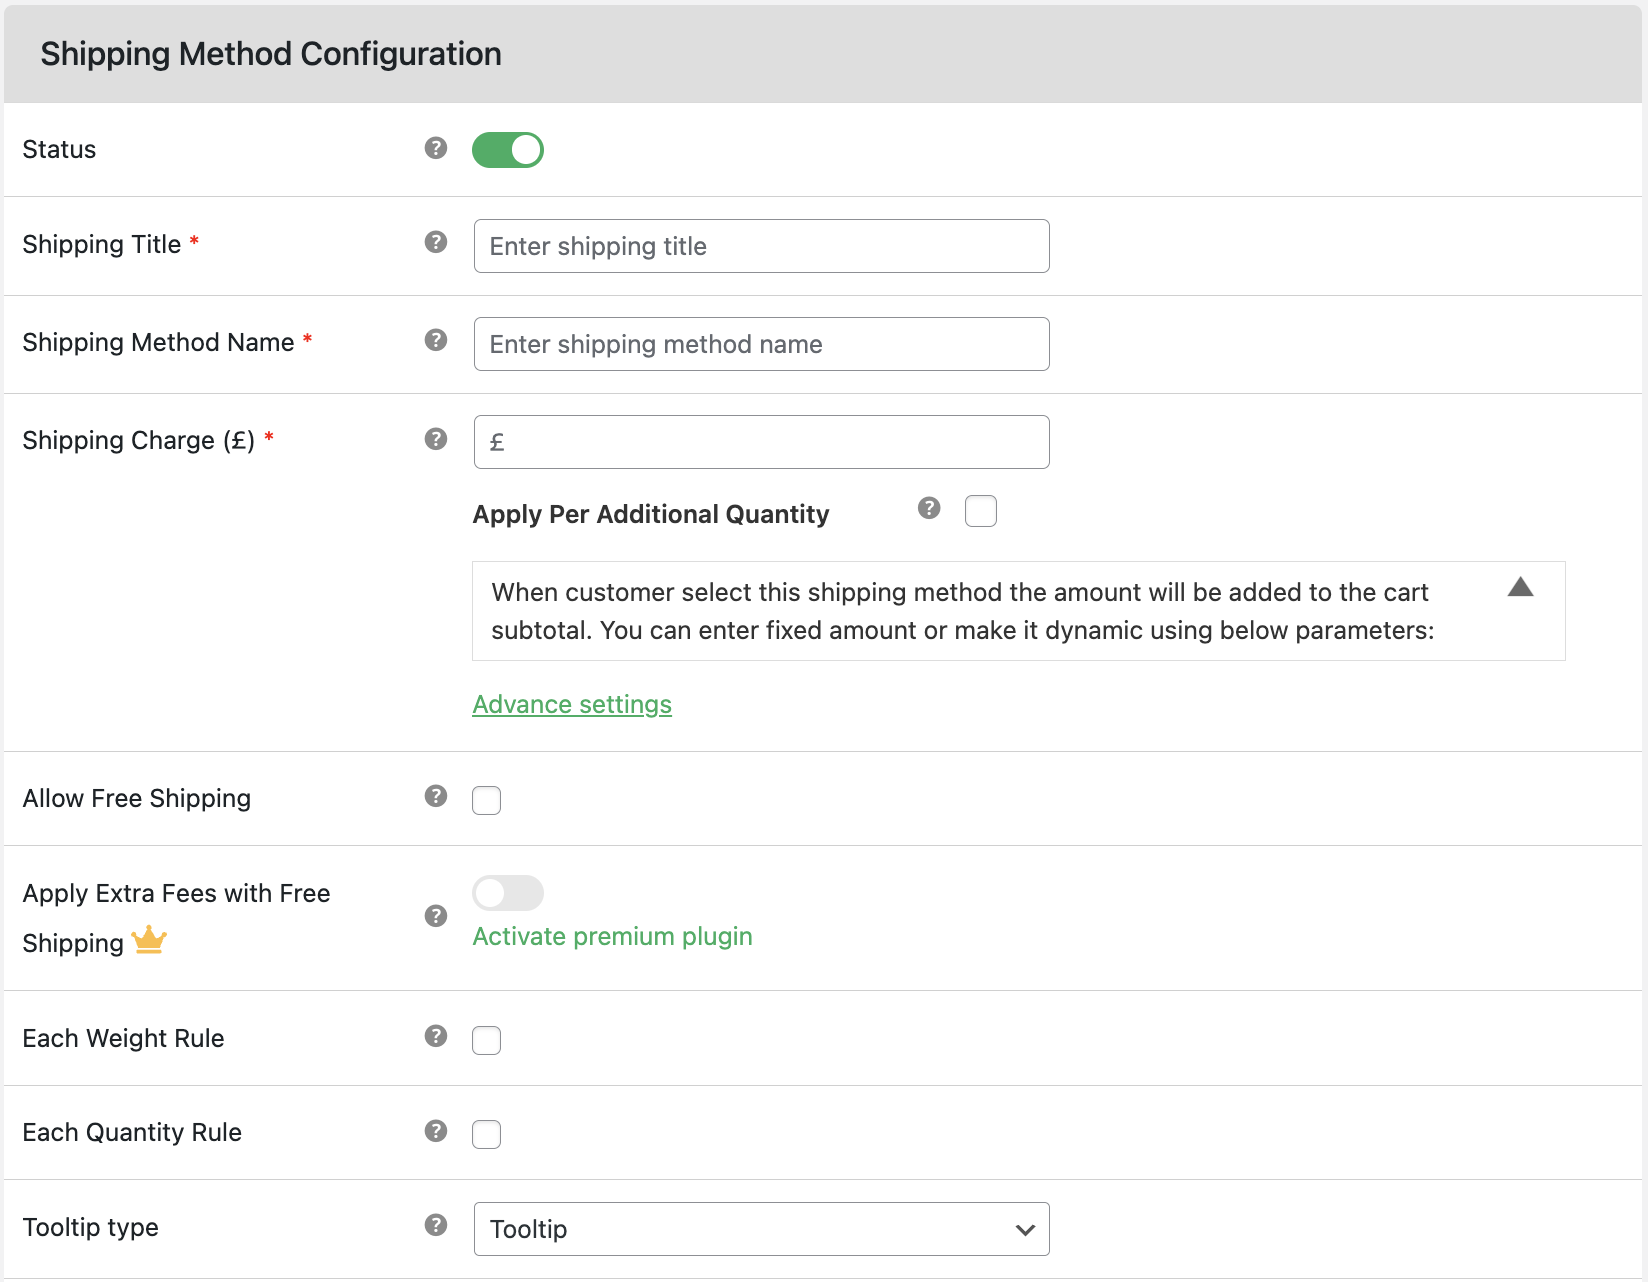The height and width of the screenshot is (1282, 1648).
Task: Collapse the shipping charge description triangle
Action: (x=1520, y=587)
